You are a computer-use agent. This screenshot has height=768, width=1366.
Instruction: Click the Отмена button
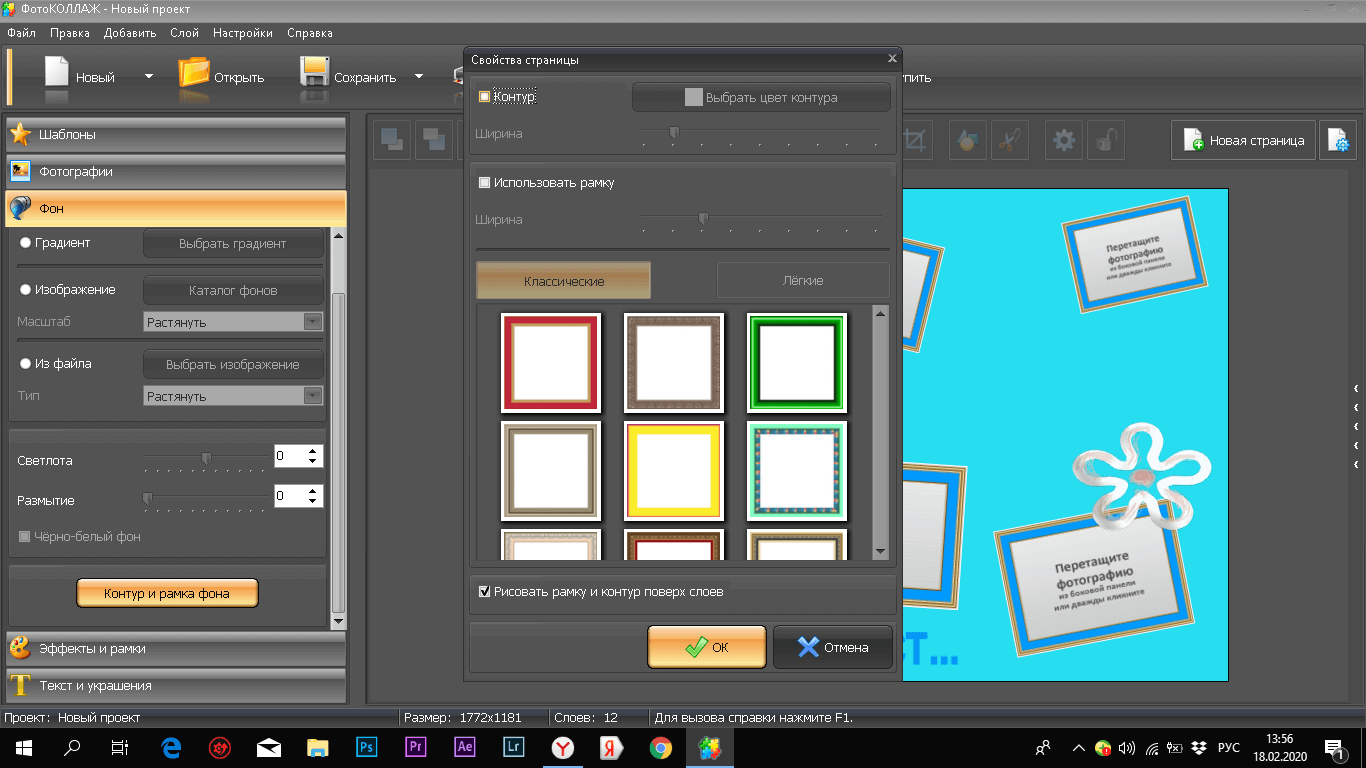pos(833,647)
